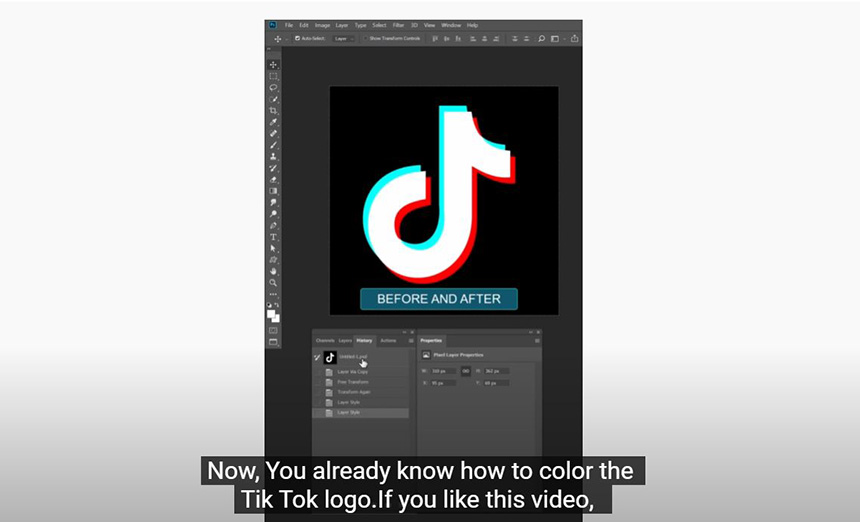Open the Edit menu
Screen dimensions: 860x522
click(x=303, y=25)
